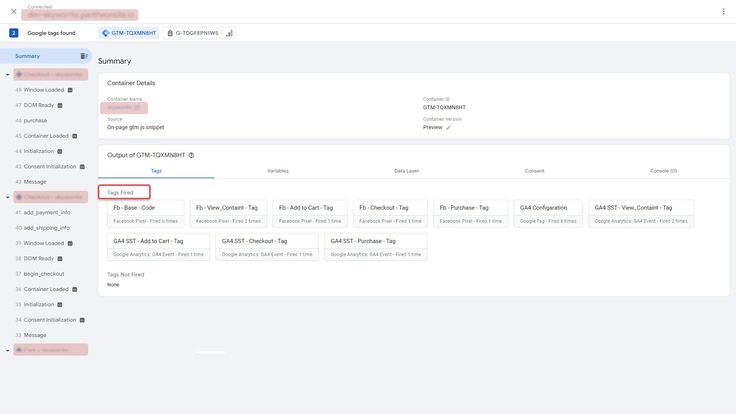The image size is (736, 414).
Task: Collapse the last page group below 33 Message
Action: coord(8,350)
